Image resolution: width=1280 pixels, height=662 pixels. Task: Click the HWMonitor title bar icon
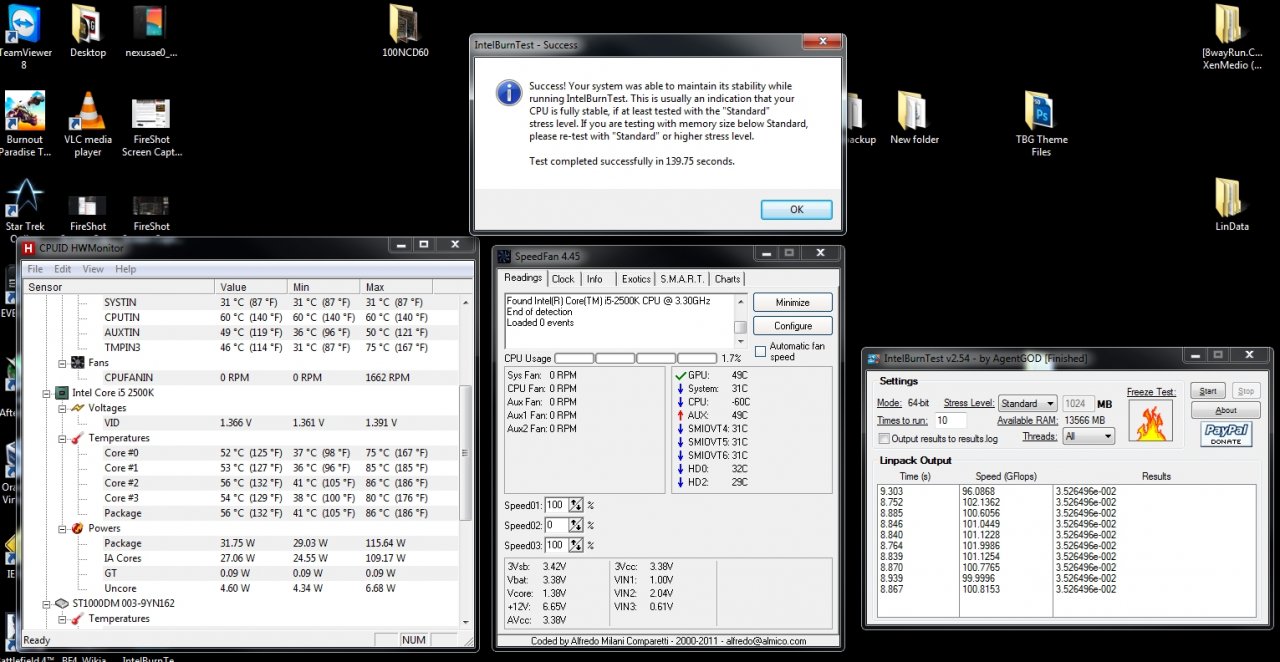(29, 247)
